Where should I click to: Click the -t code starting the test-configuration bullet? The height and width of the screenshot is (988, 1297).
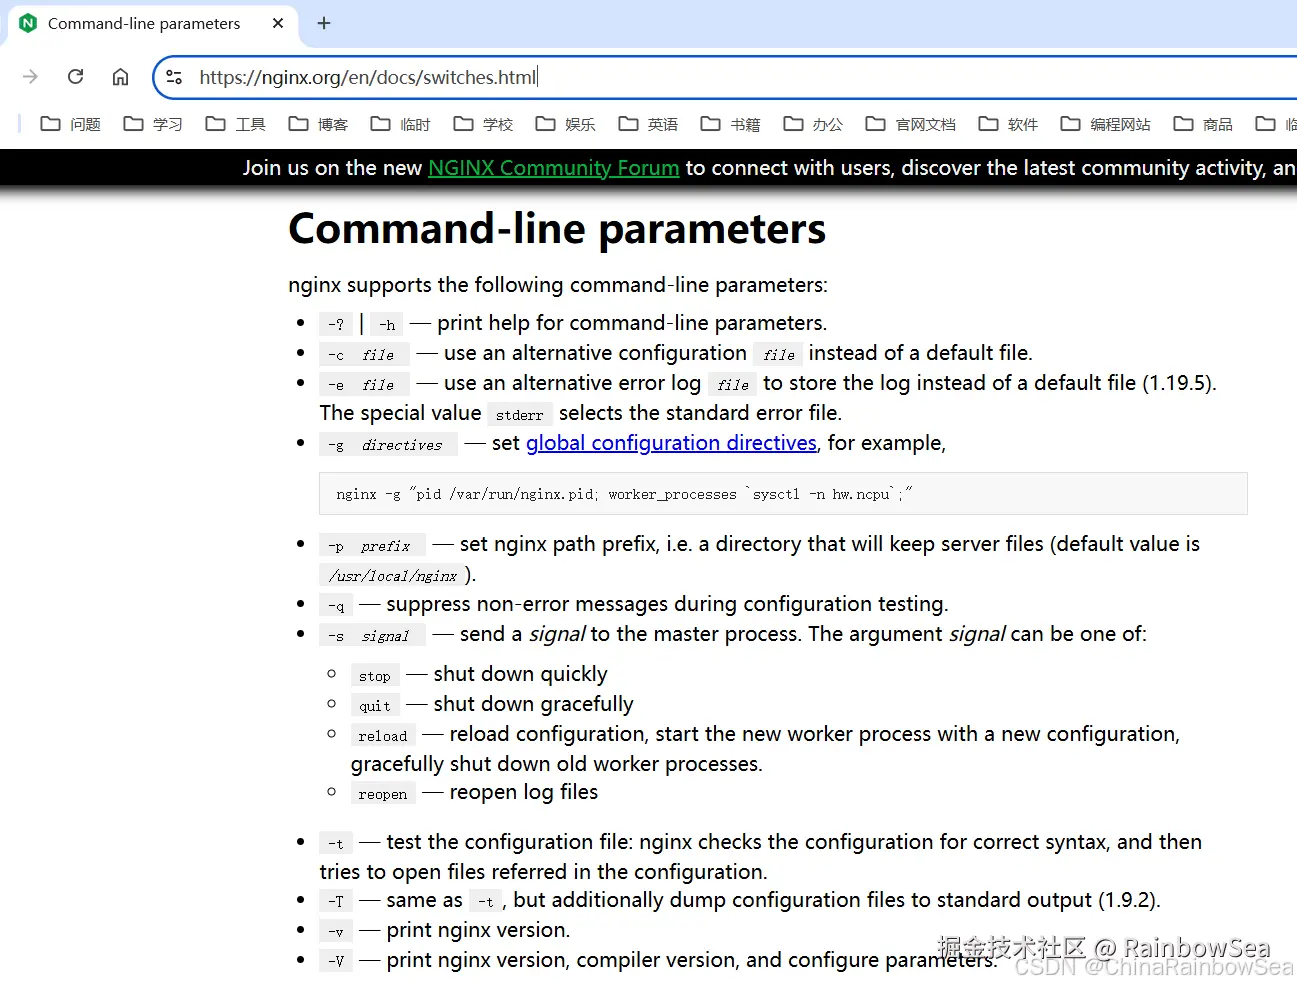336,843
